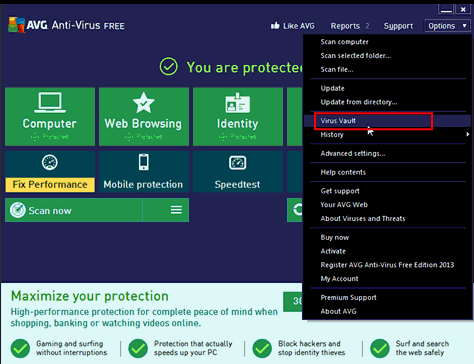Select Scan selected folder... menu item
The width and height of the screenshot is (474, 364).
click(356, 56)
